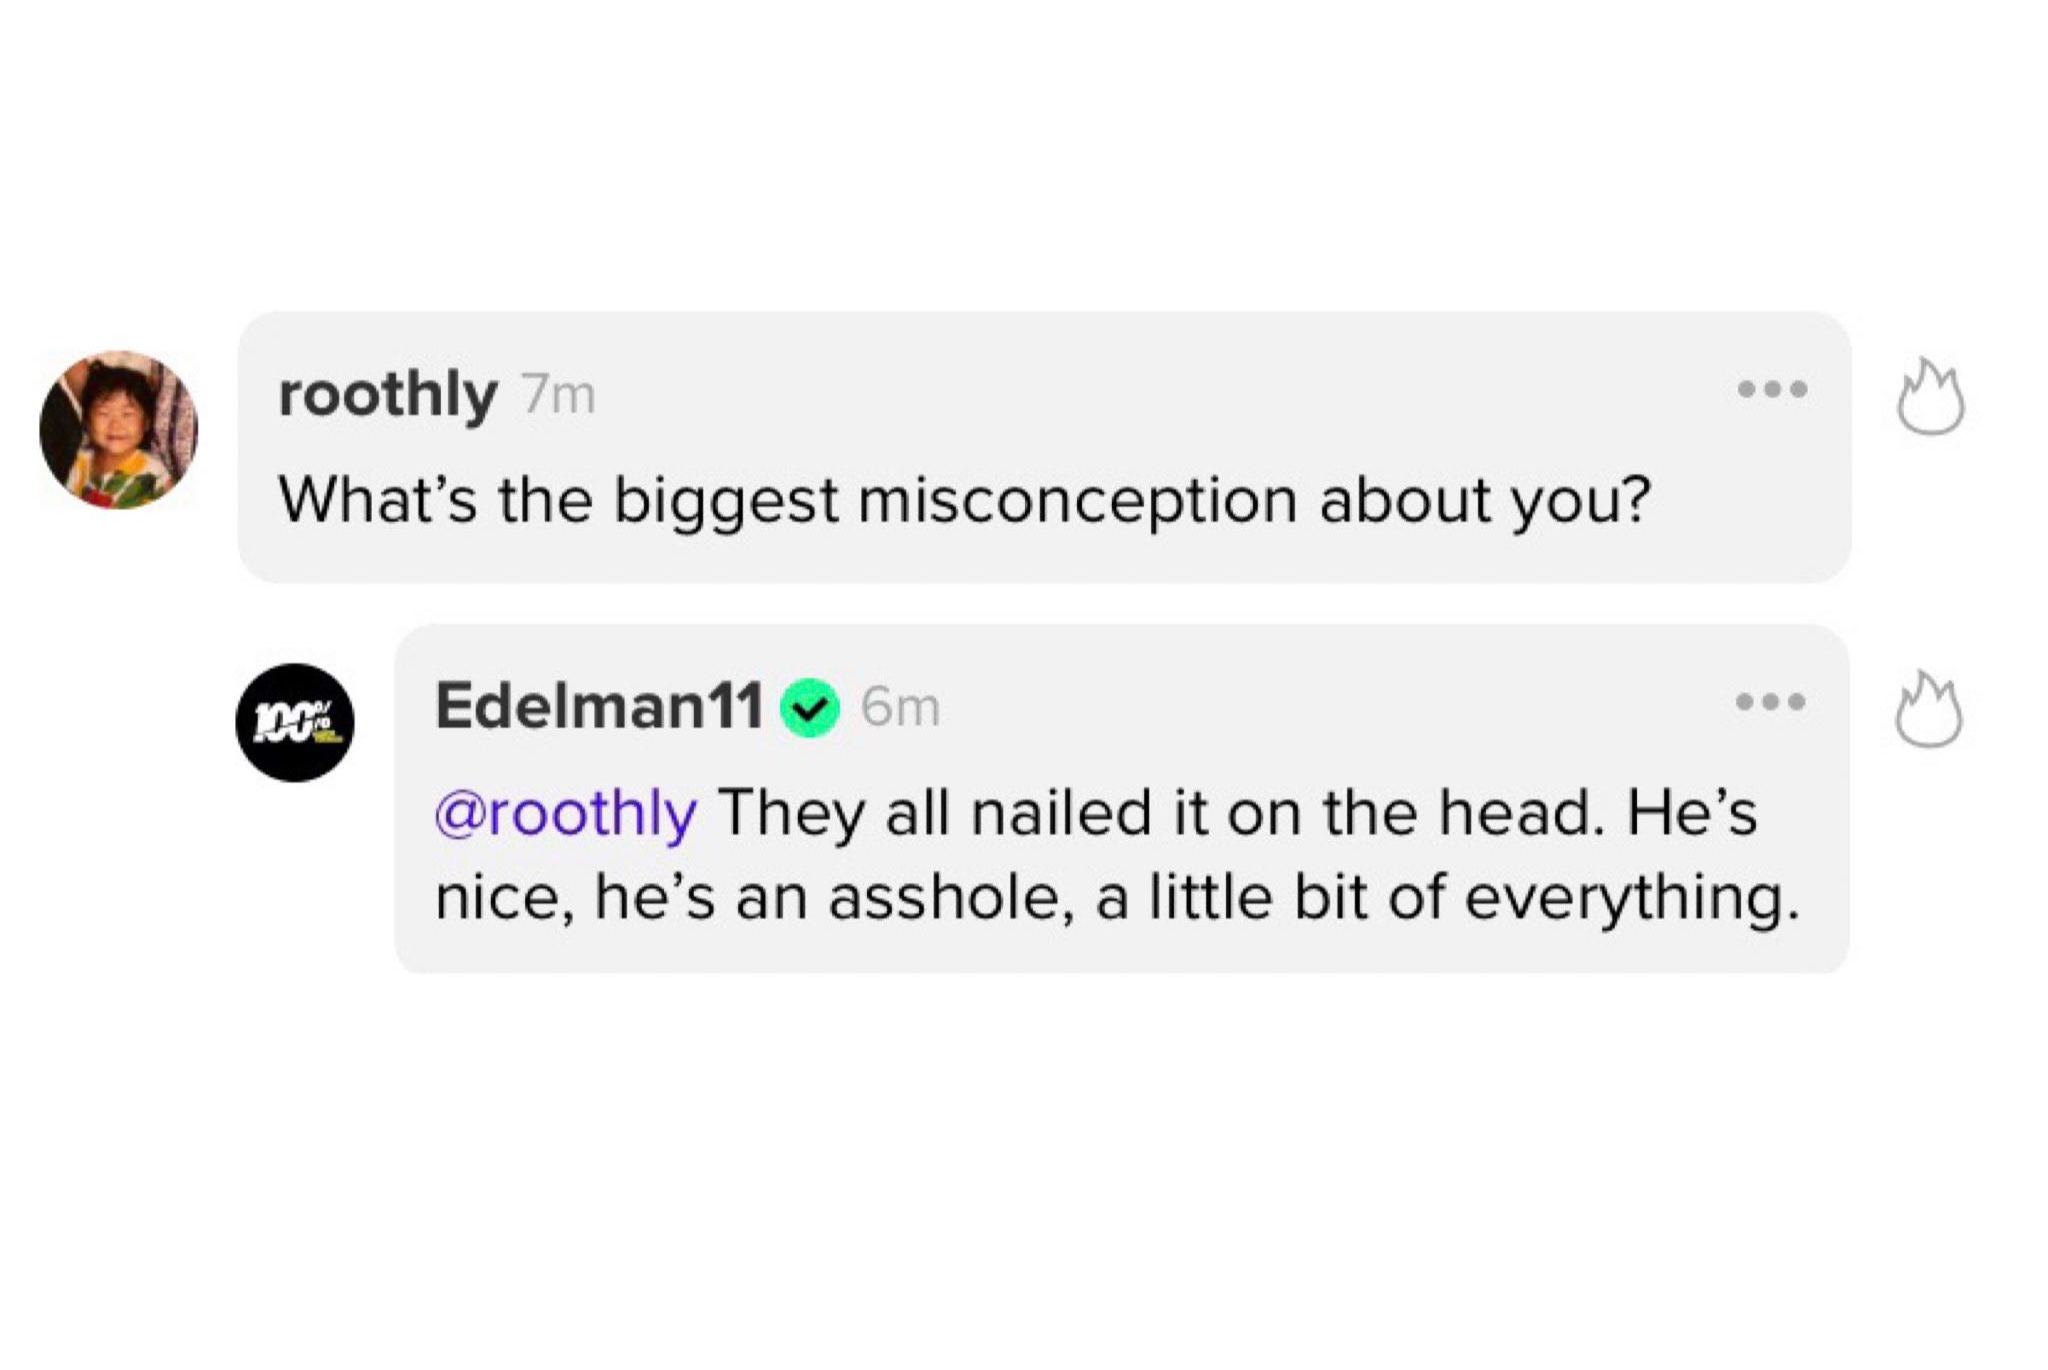Tap the flame icon on Edelman11's reply
This screenshot has width=2048, height=1370.
[1928, 711]
